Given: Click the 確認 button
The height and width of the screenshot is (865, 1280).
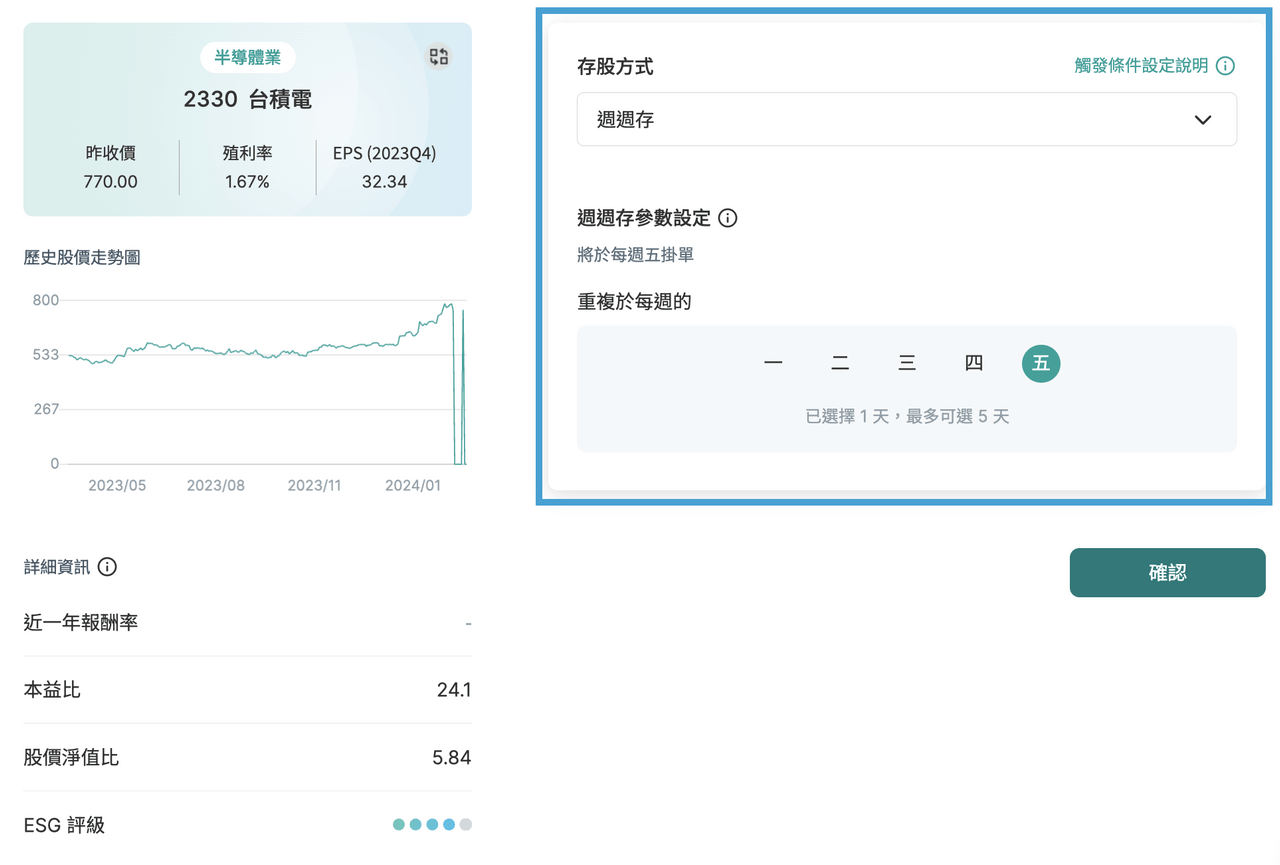Looking at the screenshot, I should [x=1167, y=573].
